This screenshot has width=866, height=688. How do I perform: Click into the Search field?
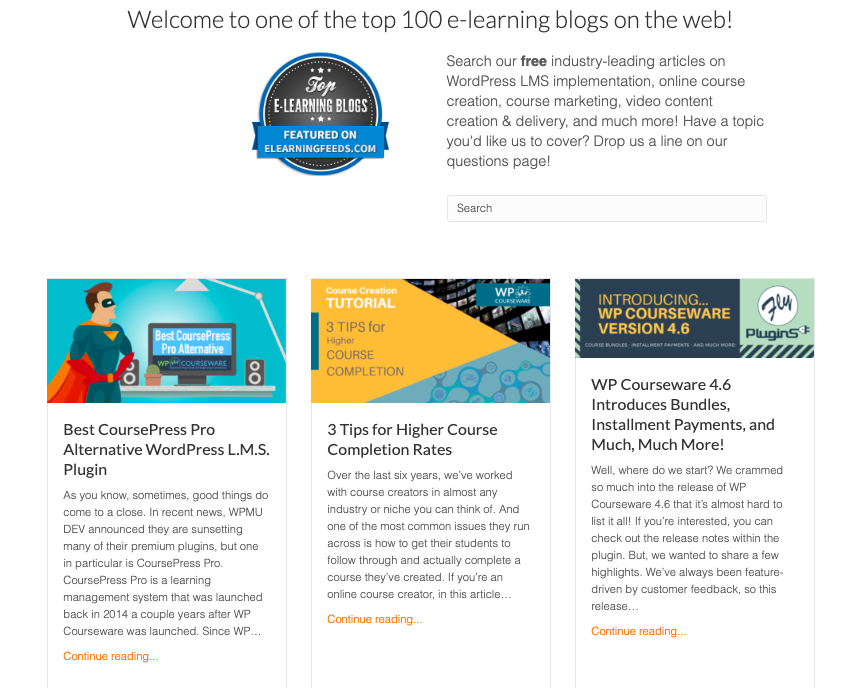click(x=606, y=208)
